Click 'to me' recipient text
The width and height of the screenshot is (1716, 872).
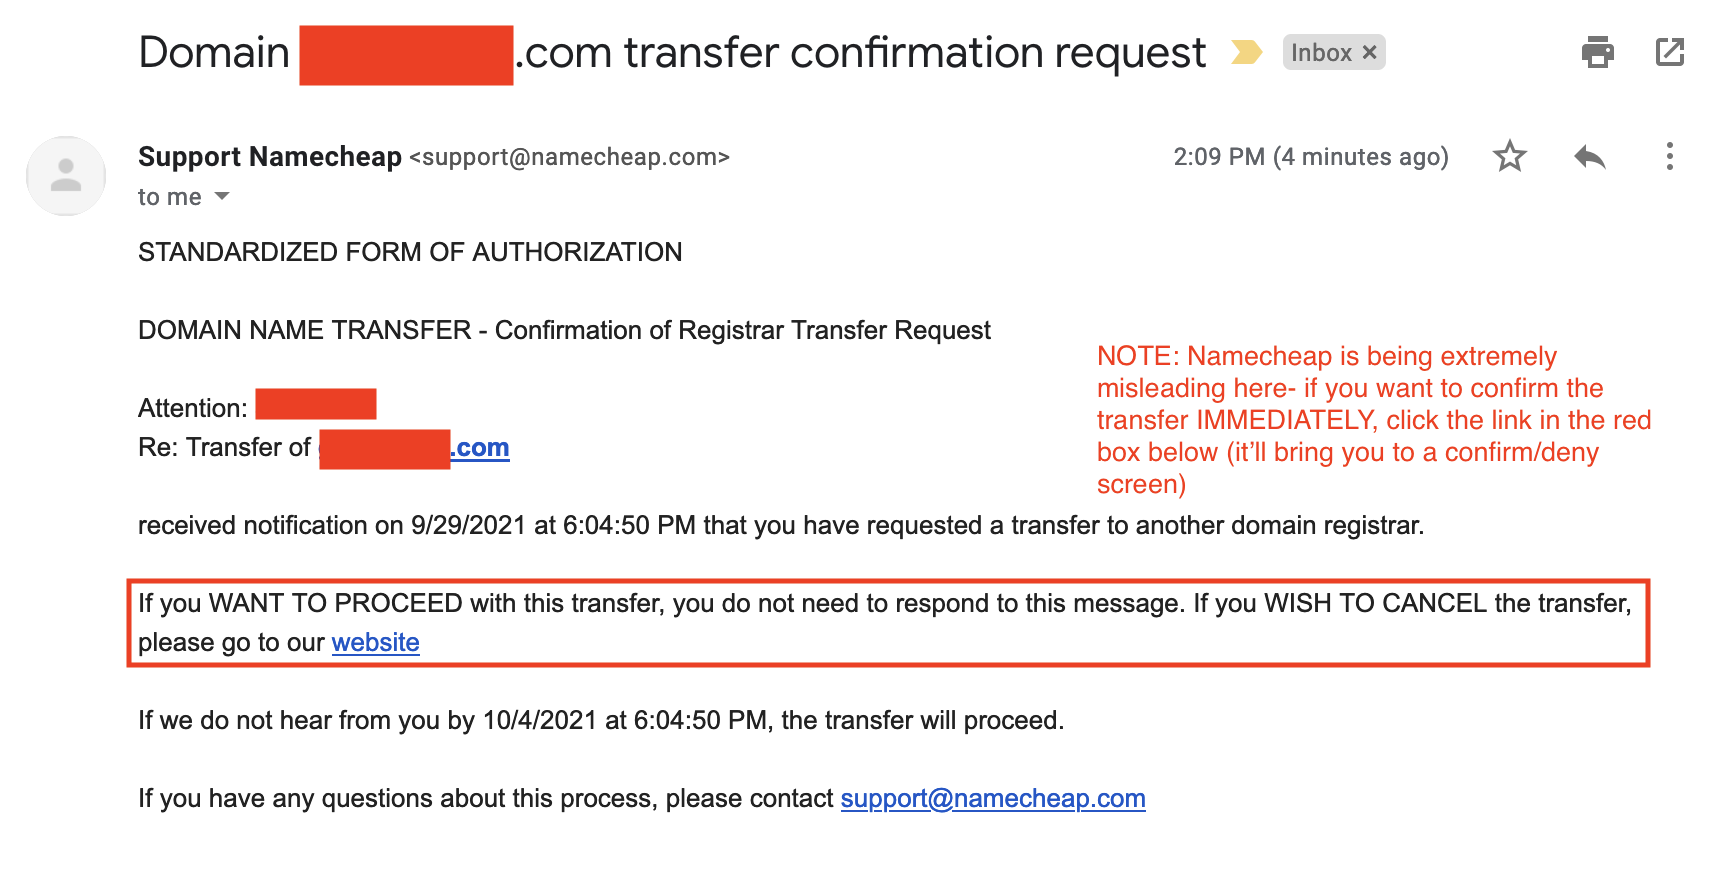(x=170, y=197)
